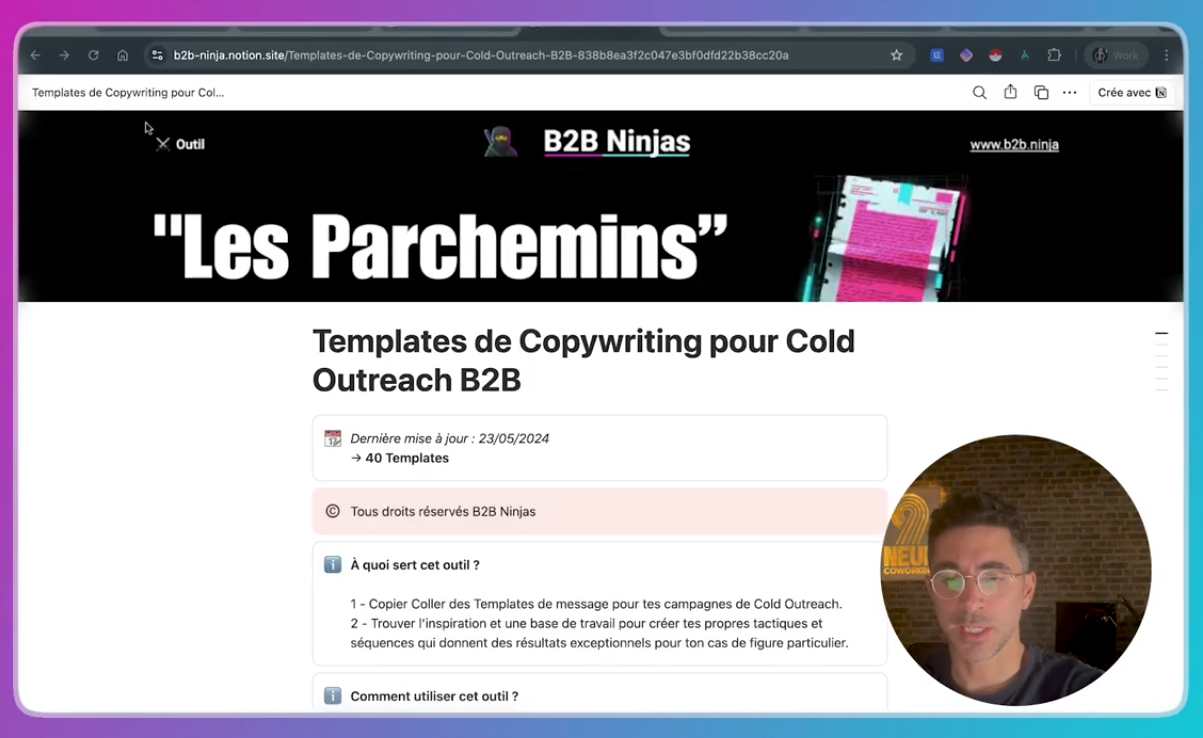Viewport: 1203px width, 738px height.
Task: Search the Notion page with magnifier icon
Action: (x=980, y=93)
